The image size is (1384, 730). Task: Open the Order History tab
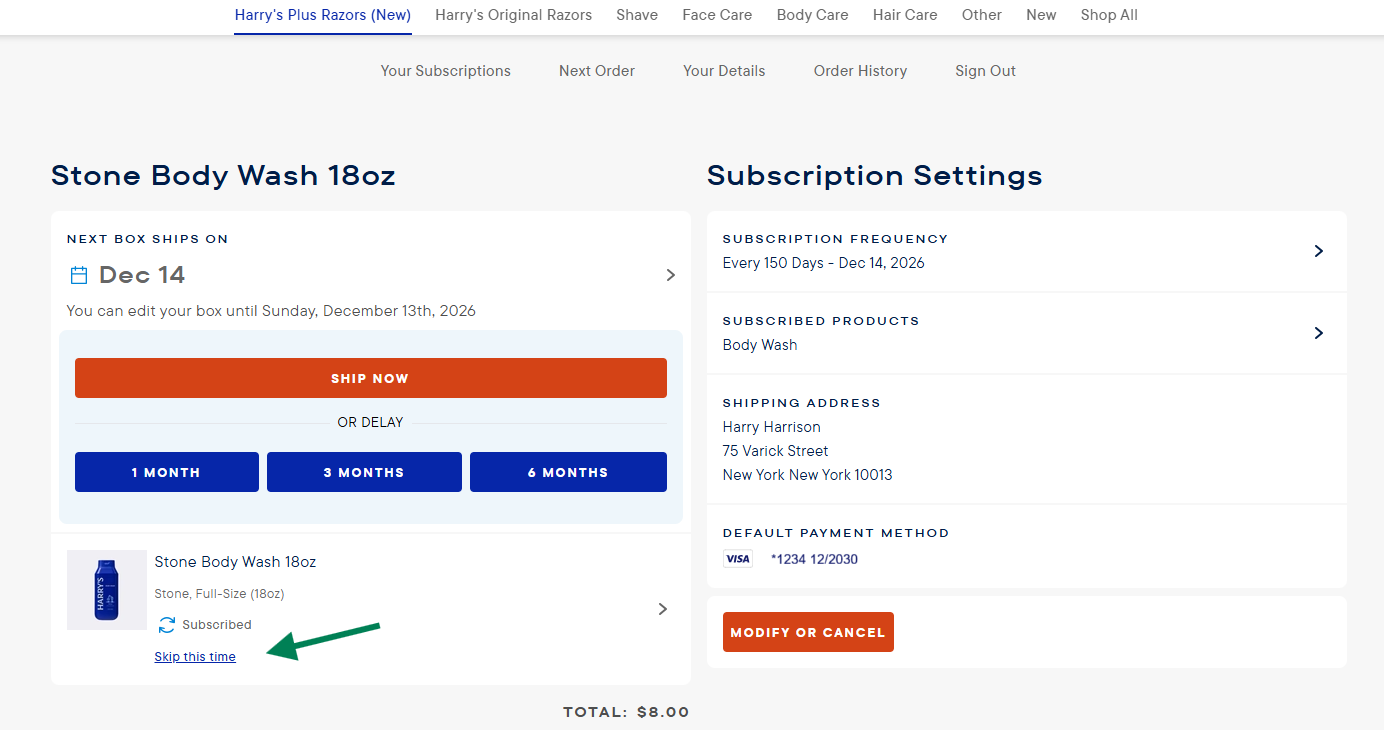pyautogui.click(x=860, y=71)
